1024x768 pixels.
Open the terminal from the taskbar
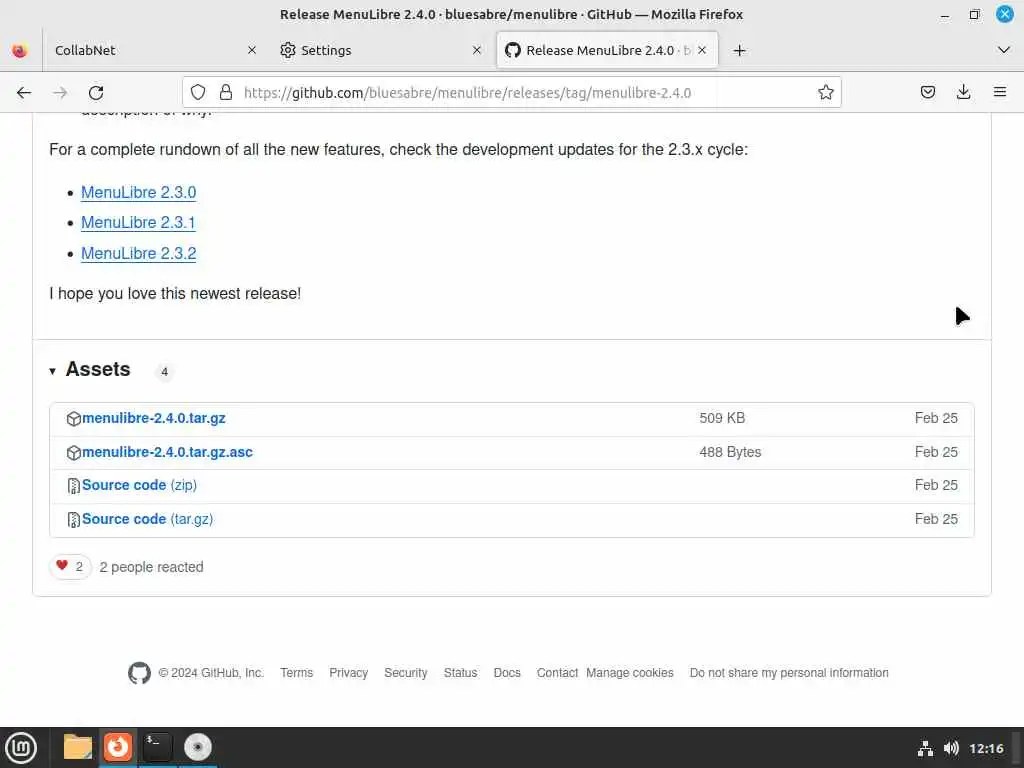coord(157,747)
